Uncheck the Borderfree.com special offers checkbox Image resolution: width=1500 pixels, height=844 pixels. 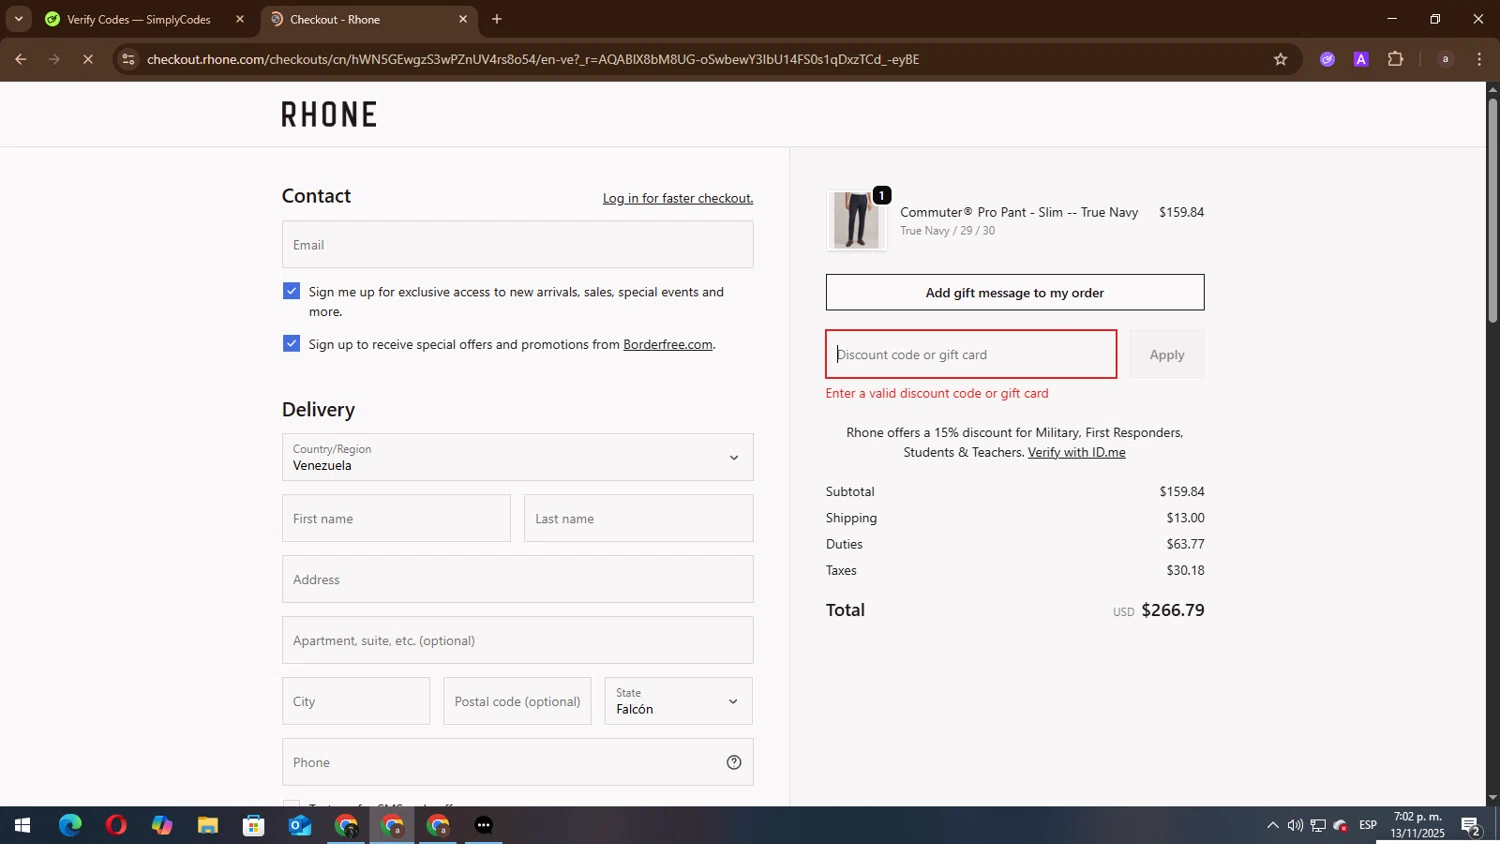click(x=291, y=343)
